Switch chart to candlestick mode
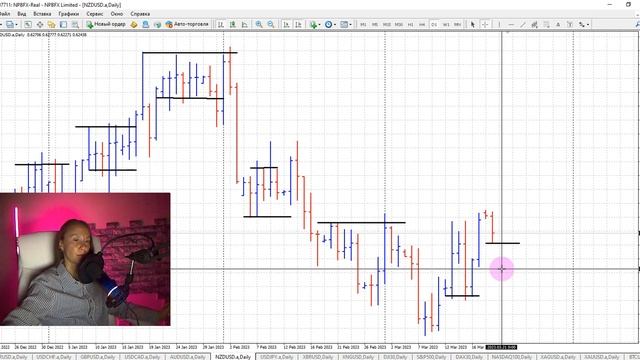 (x=233, y=24)
